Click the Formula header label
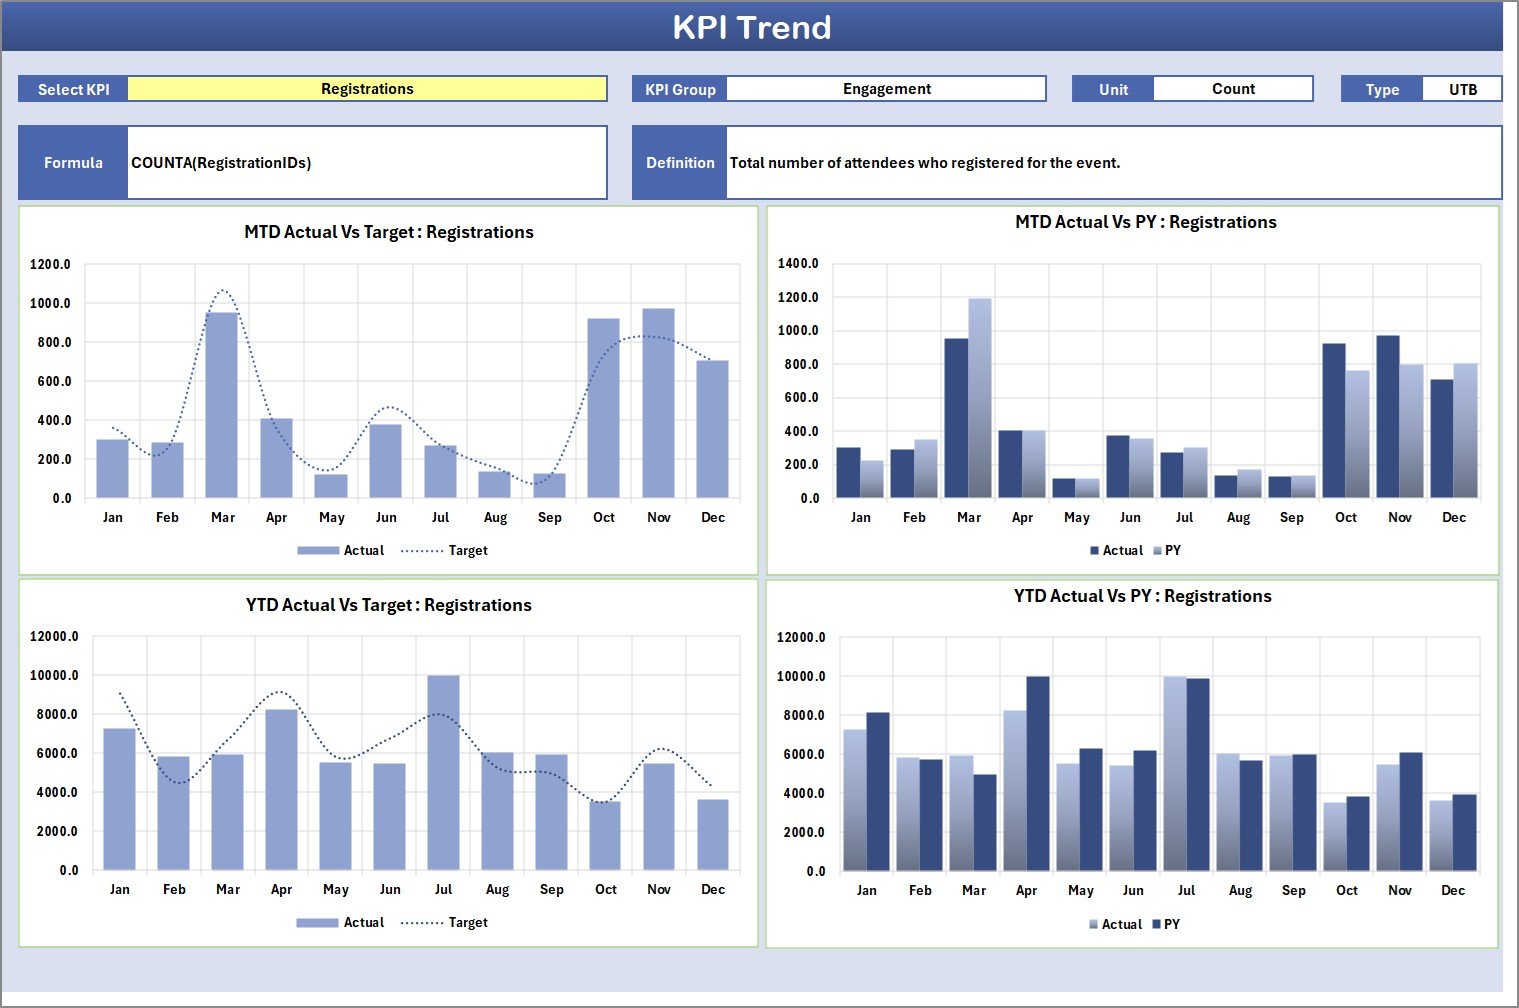 (72, 162)
